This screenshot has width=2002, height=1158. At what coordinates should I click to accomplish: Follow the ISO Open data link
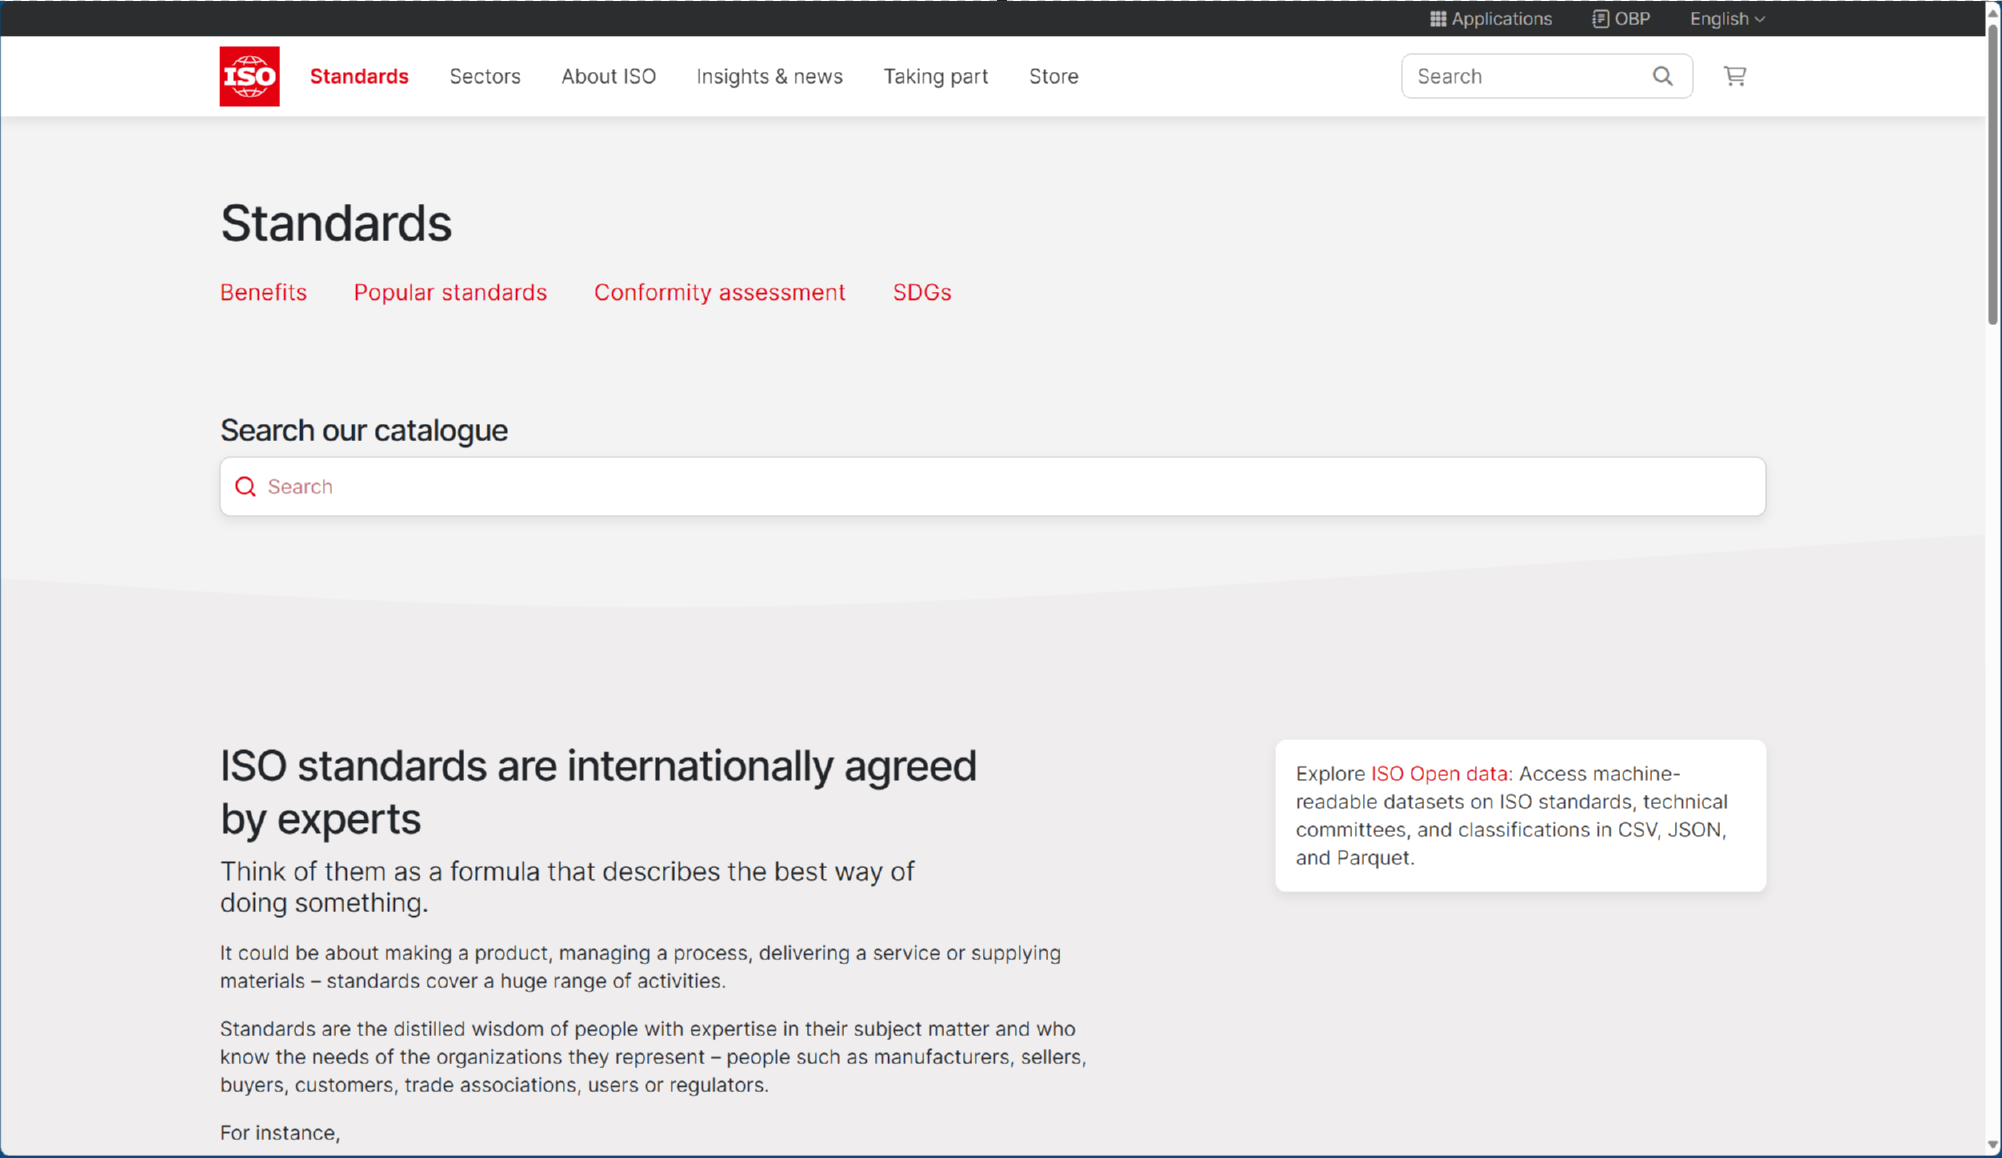pyautogui.click(x=1439, y=773)
